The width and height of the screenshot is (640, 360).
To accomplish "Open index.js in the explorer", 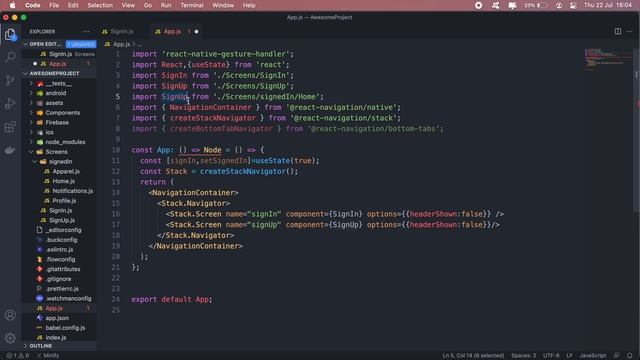I will pyautogui.click(x=56, y=338).
